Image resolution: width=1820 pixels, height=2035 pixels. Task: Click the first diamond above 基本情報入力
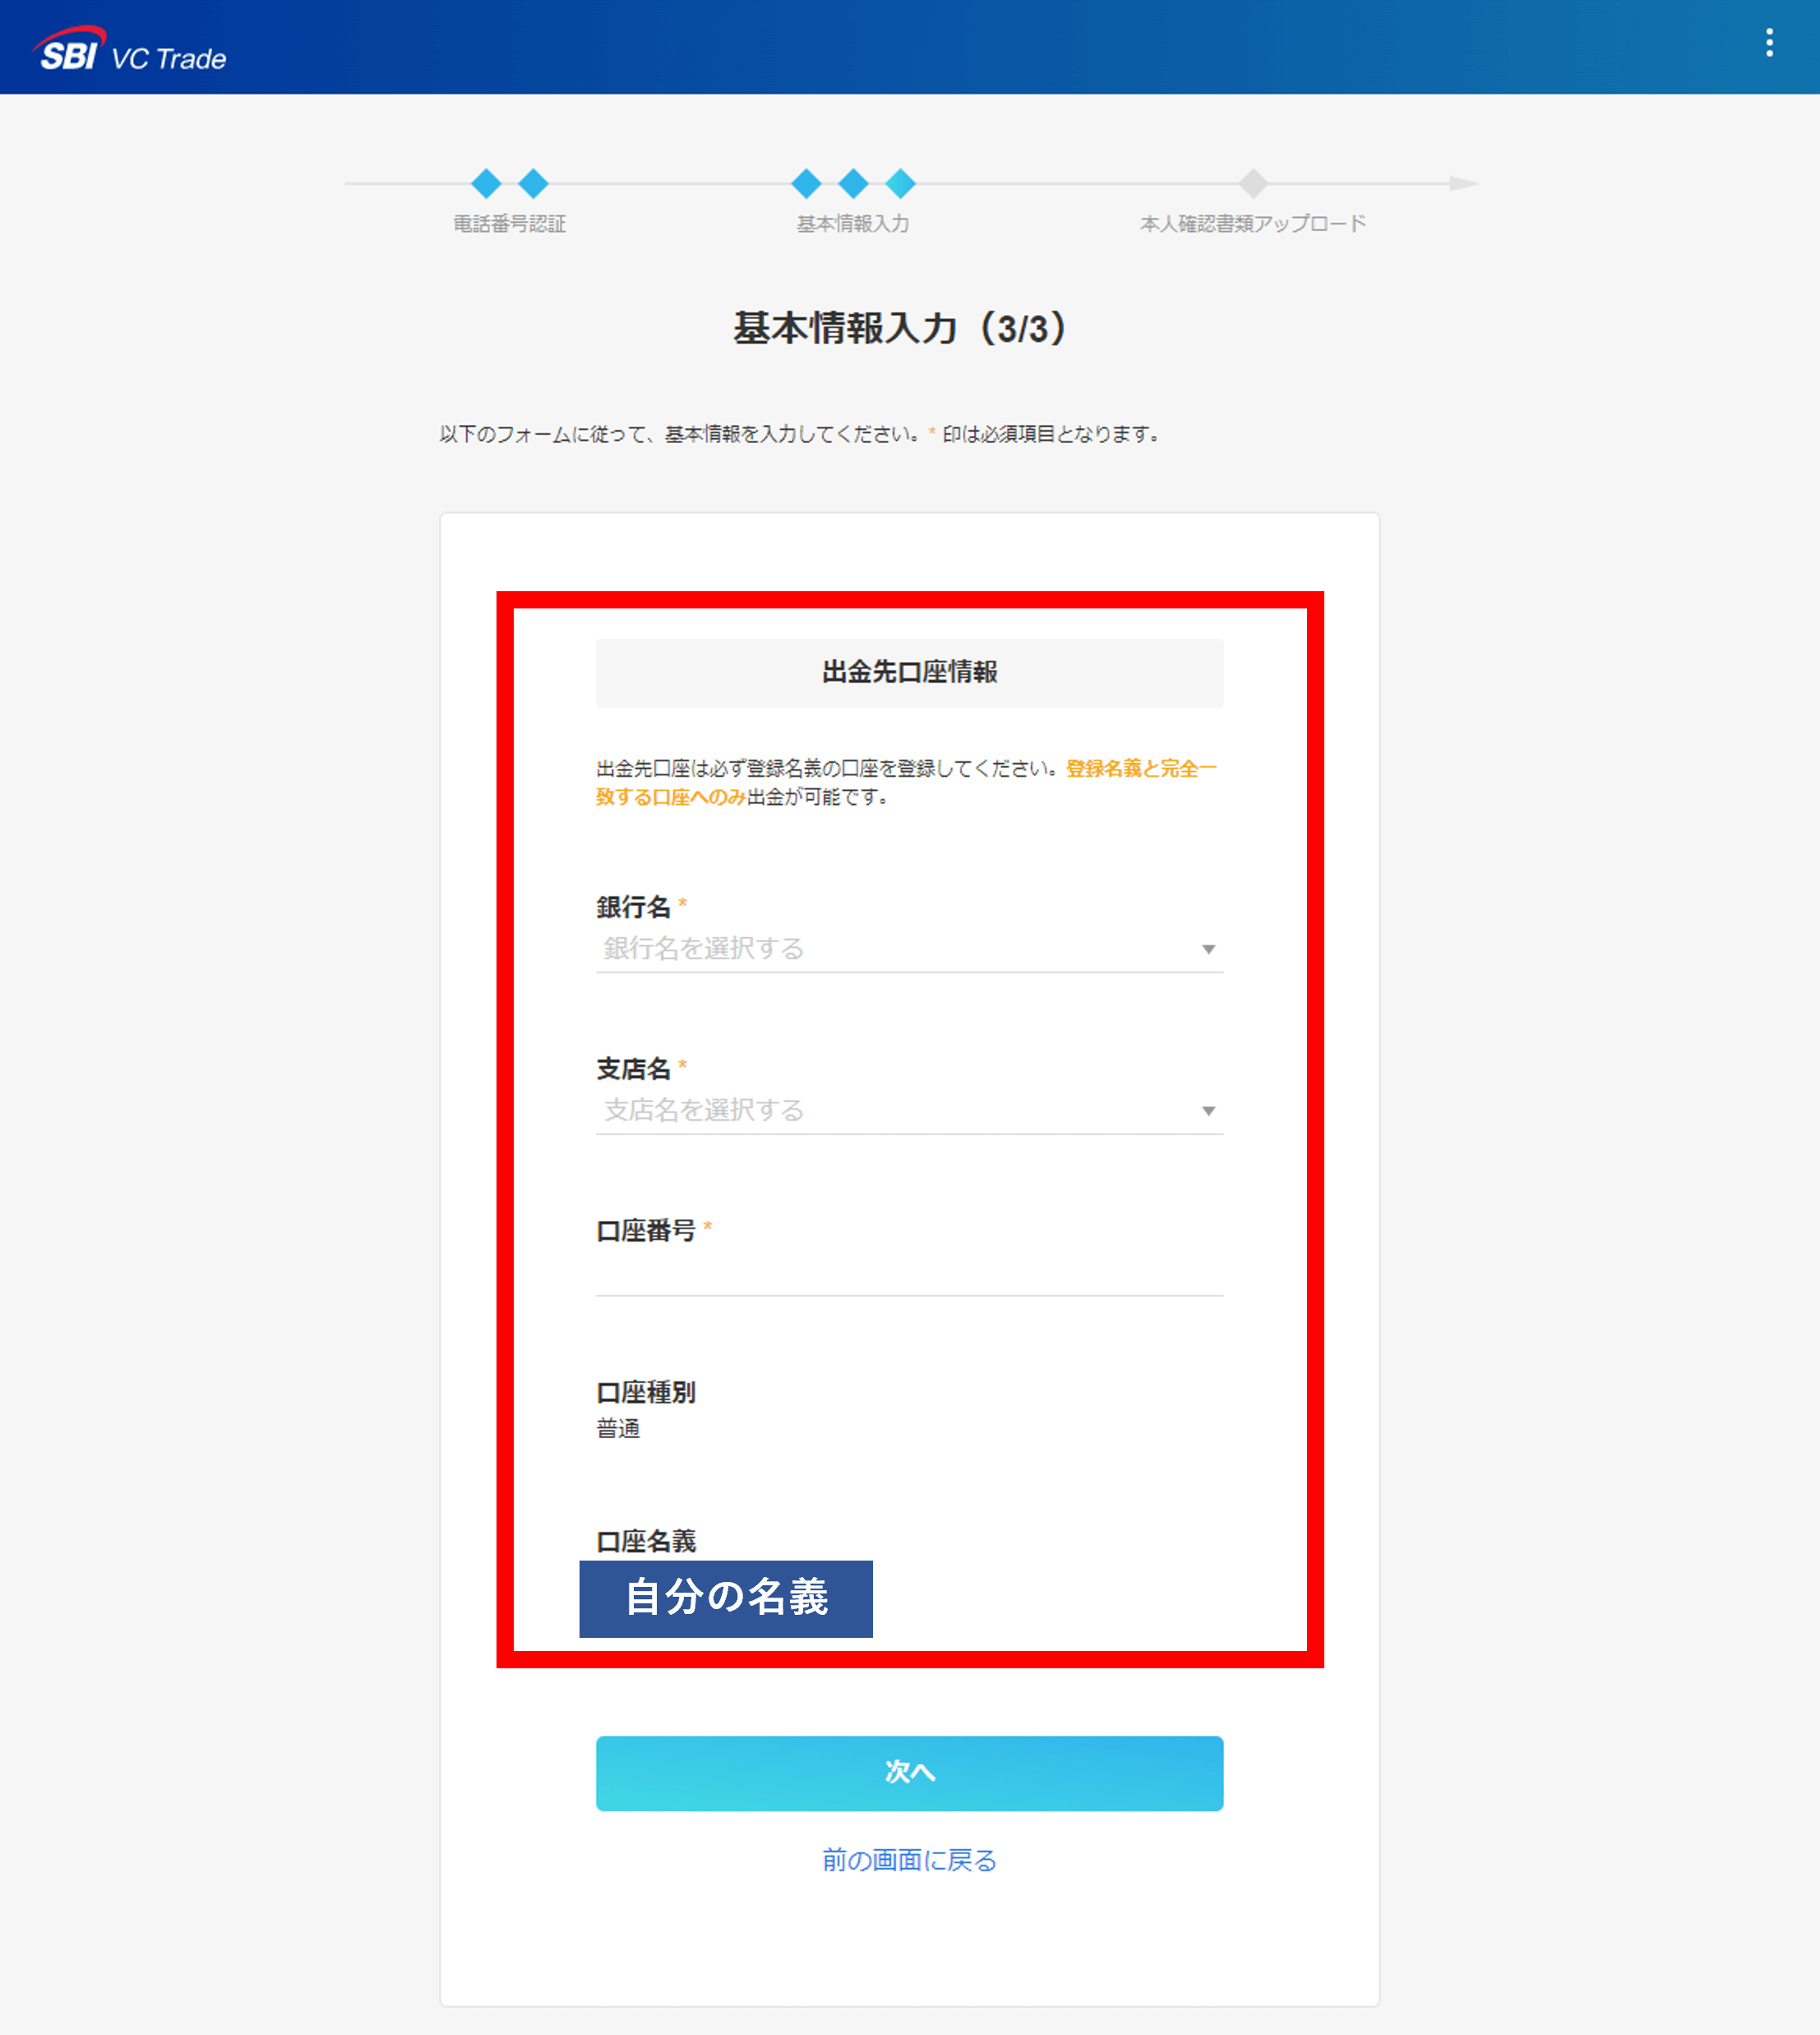[x=806, y=184]
